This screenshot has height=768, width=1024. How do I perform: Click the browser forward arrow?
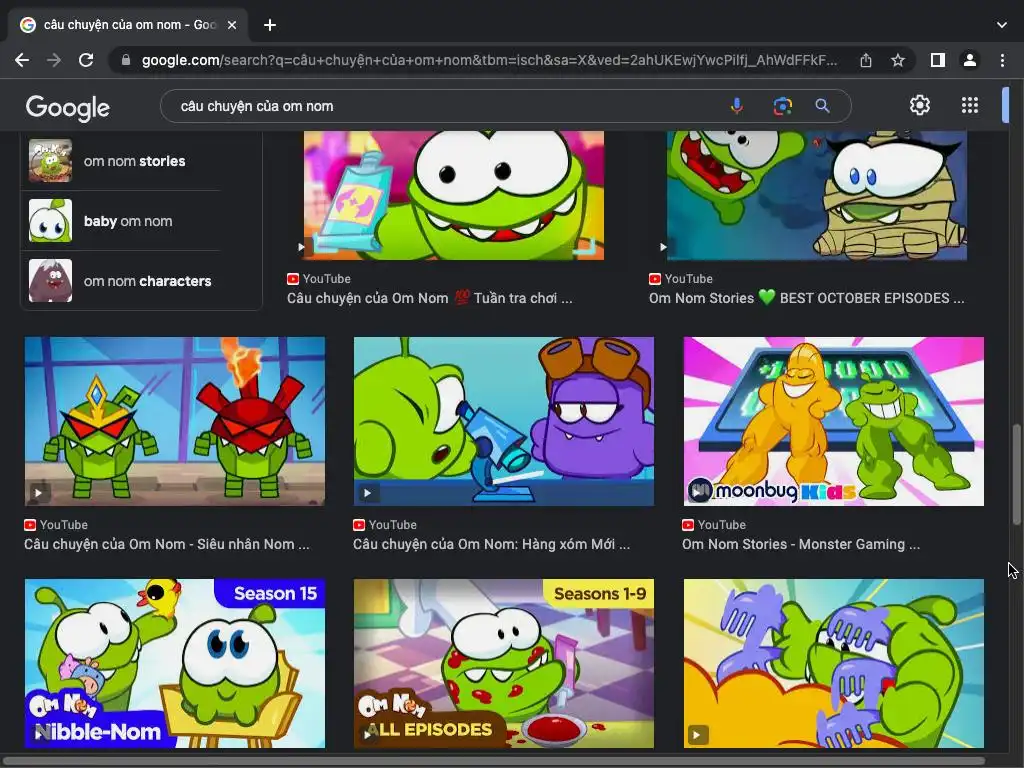(x=54, y=60)
